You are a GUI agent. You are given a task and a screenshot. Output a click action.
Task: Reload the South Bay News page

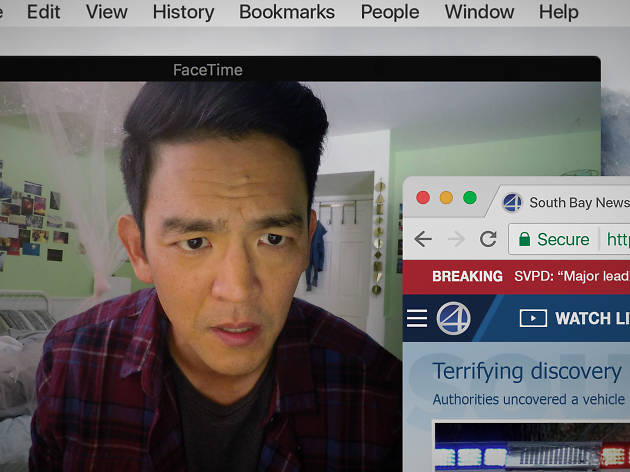[488, 239]
